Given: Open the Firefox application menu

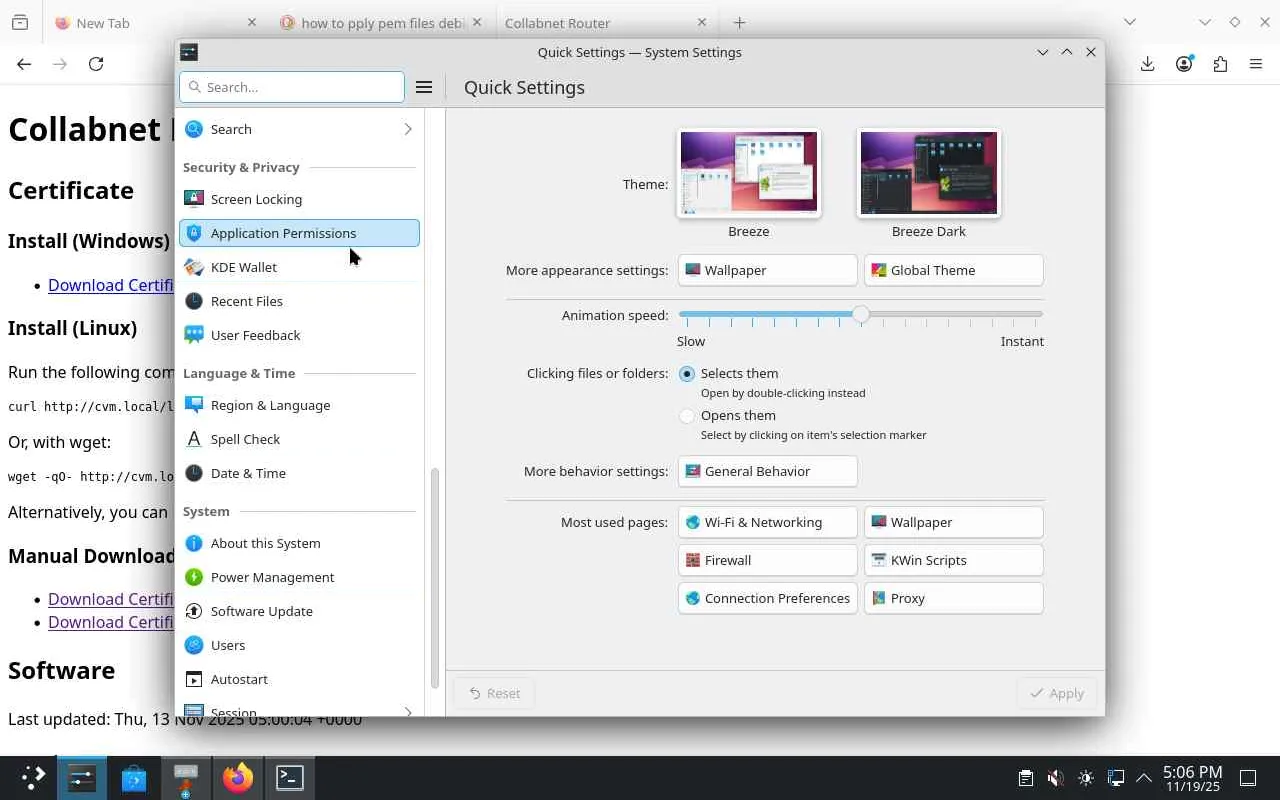Looking at the screenshot, I should click(x=1256, y=64).
